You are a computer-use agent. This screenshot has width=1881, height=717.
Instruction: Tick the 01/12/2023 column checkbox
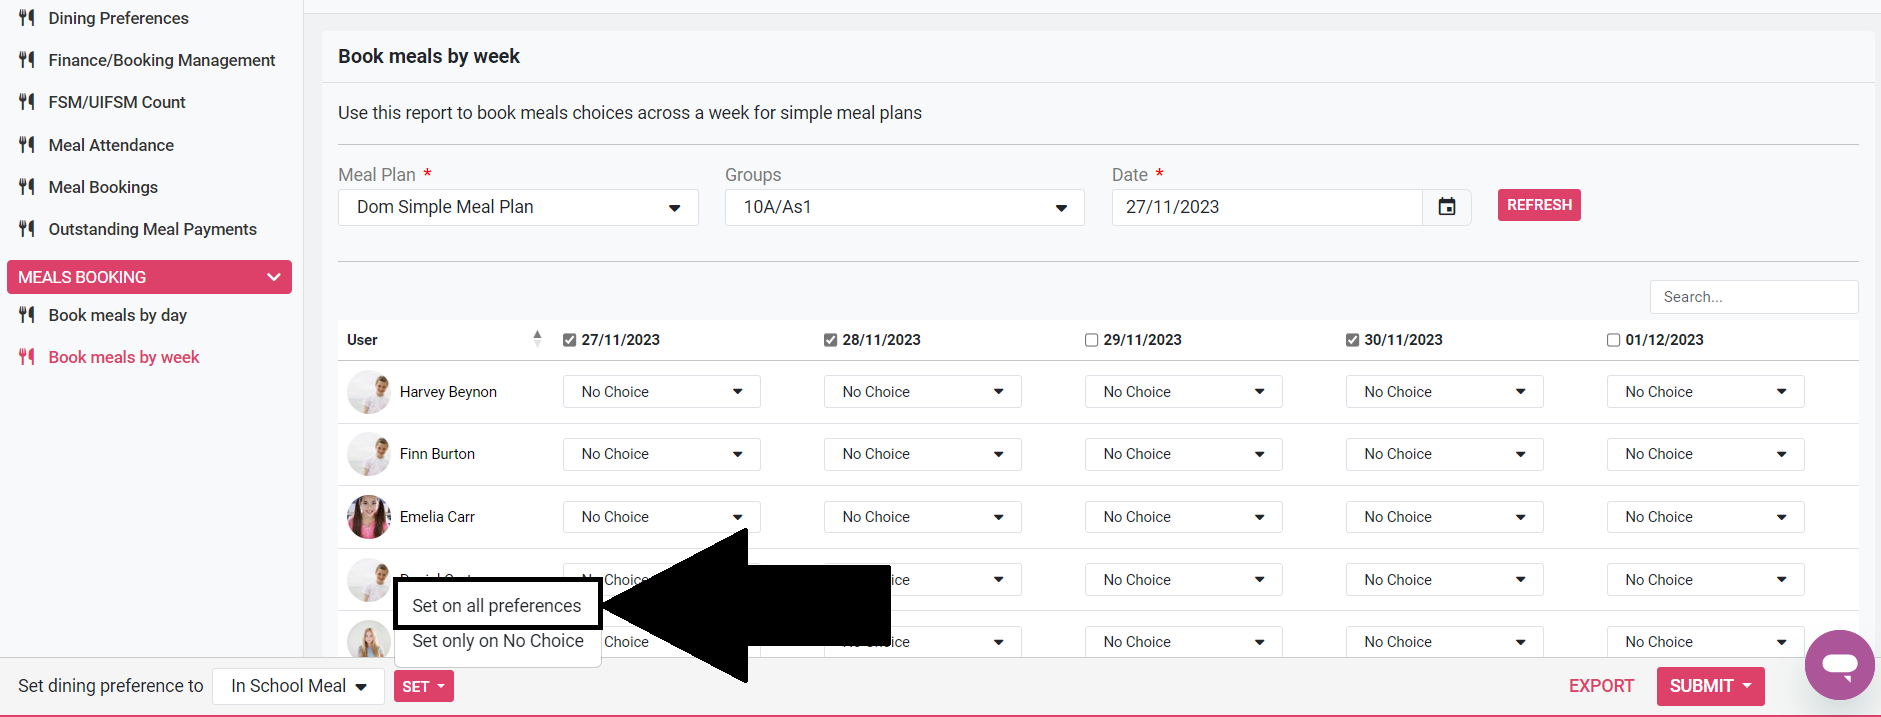(x=1613, y=340)
